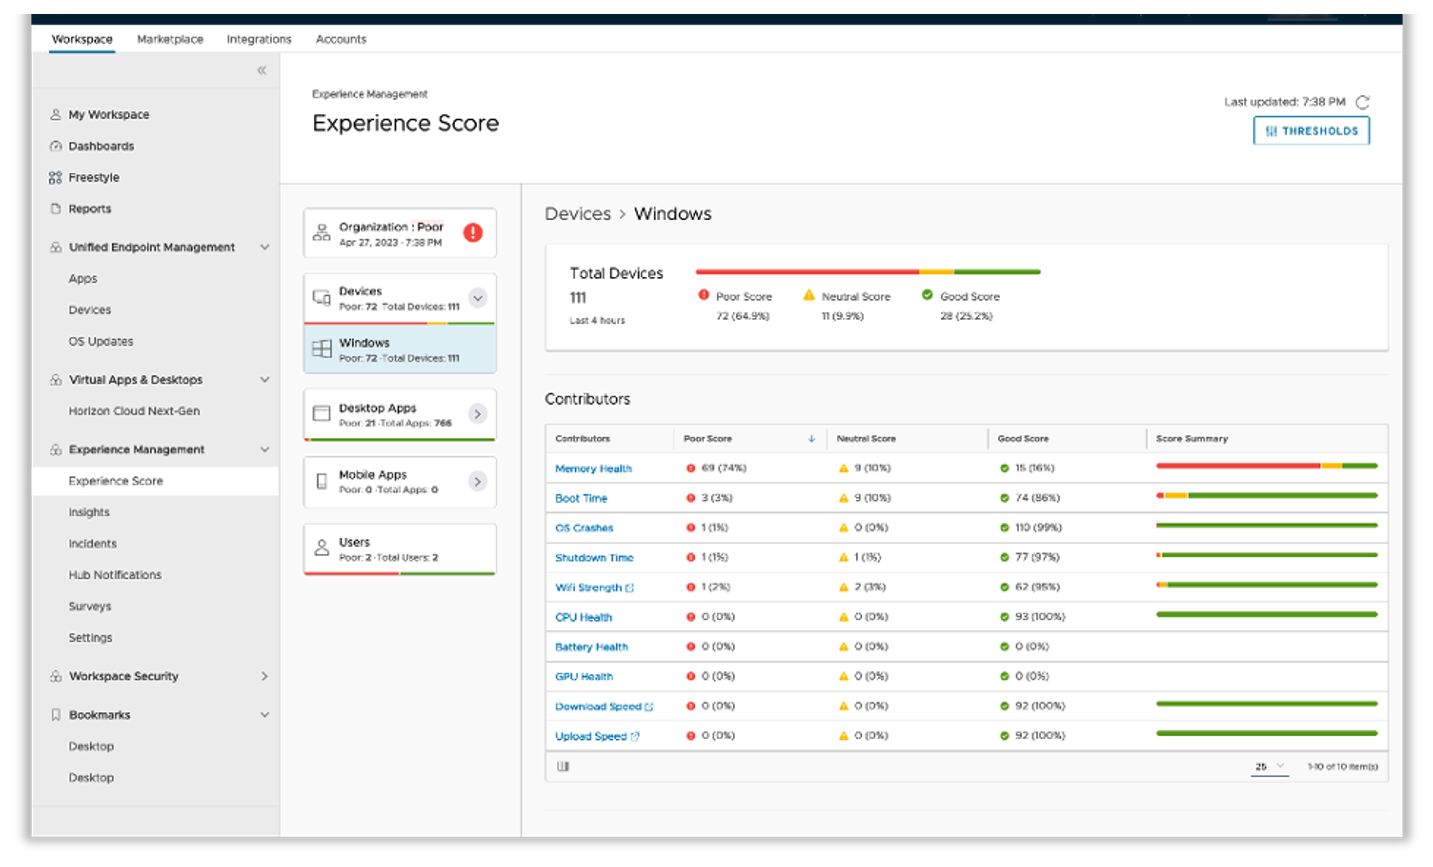Open the Integrations tab
Screen dimensions: 1433x867
259,39
